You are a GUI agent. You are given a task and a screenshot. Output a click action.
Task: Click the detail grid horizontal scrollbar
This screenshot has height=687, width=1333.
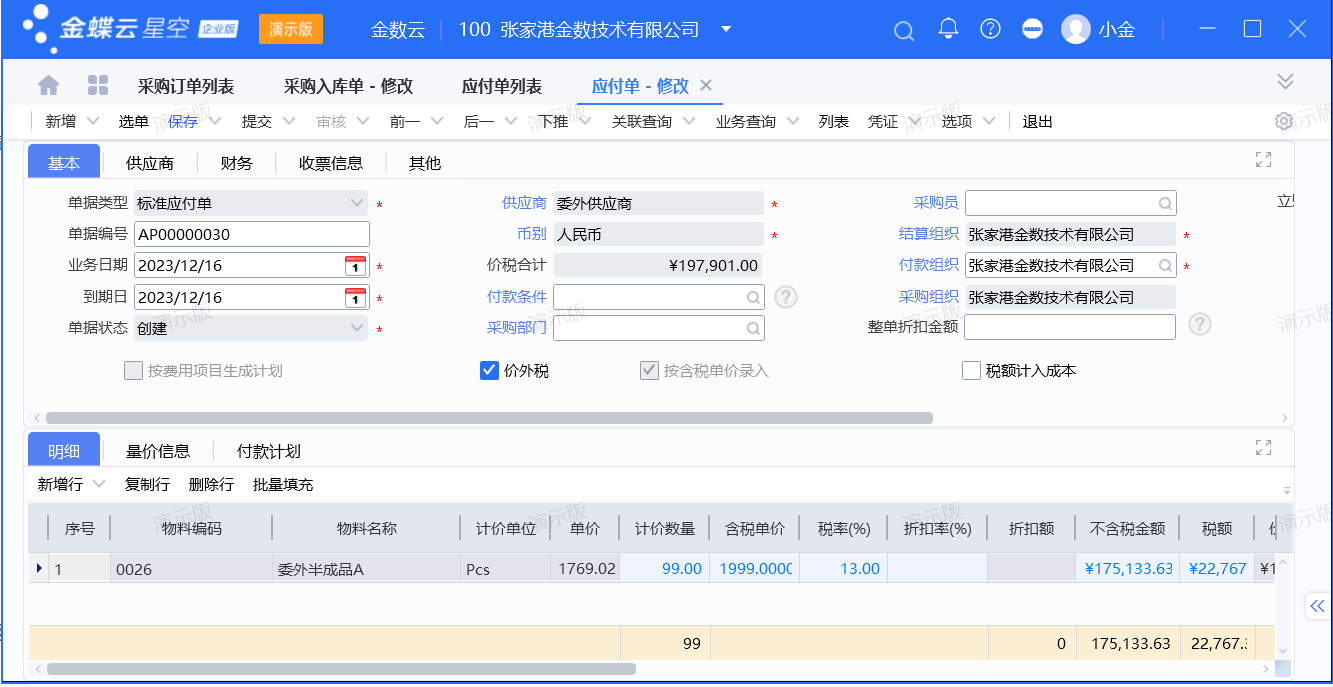tap(341, 668)
